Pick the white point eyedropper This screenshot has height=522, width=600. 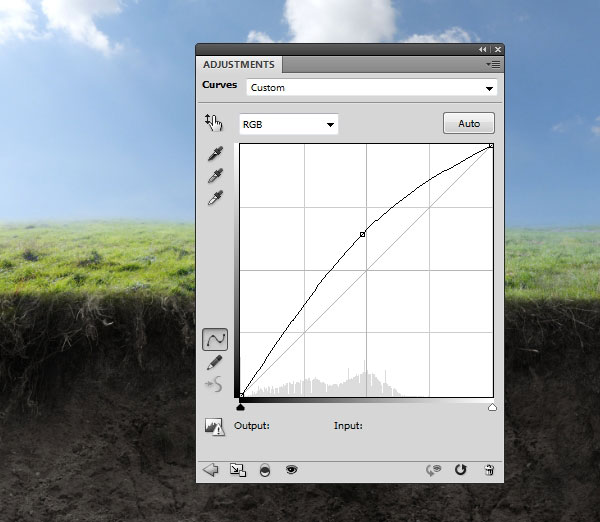(x=215, y=197)
